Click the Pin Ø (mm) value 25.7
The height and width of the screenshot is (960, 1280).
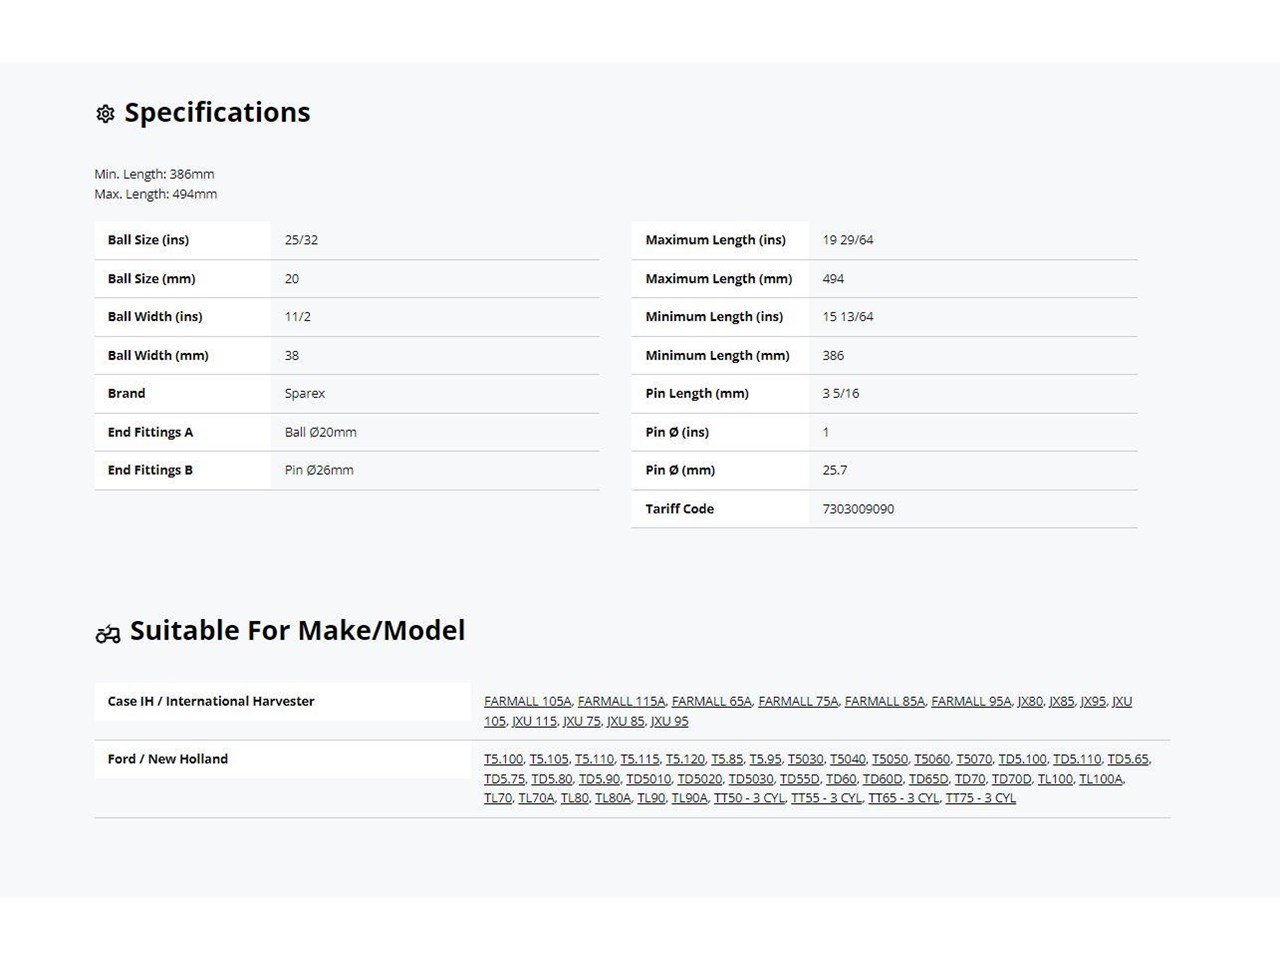click(835, 470)
